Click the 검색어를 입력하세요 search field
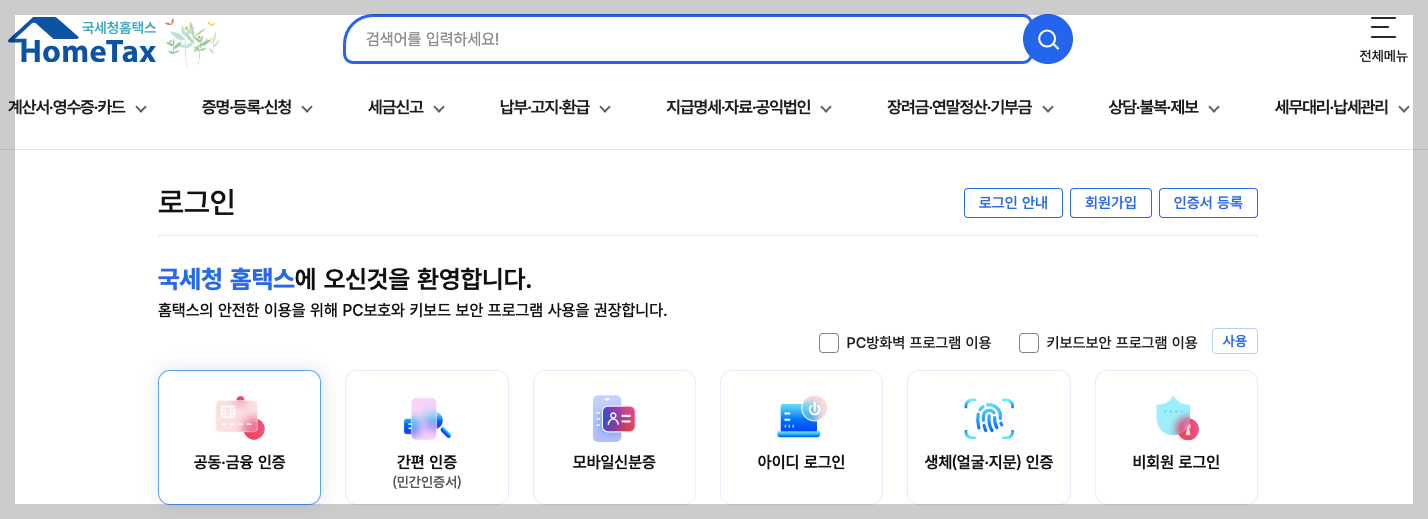 pyautogui.click(x=688, y=39)
